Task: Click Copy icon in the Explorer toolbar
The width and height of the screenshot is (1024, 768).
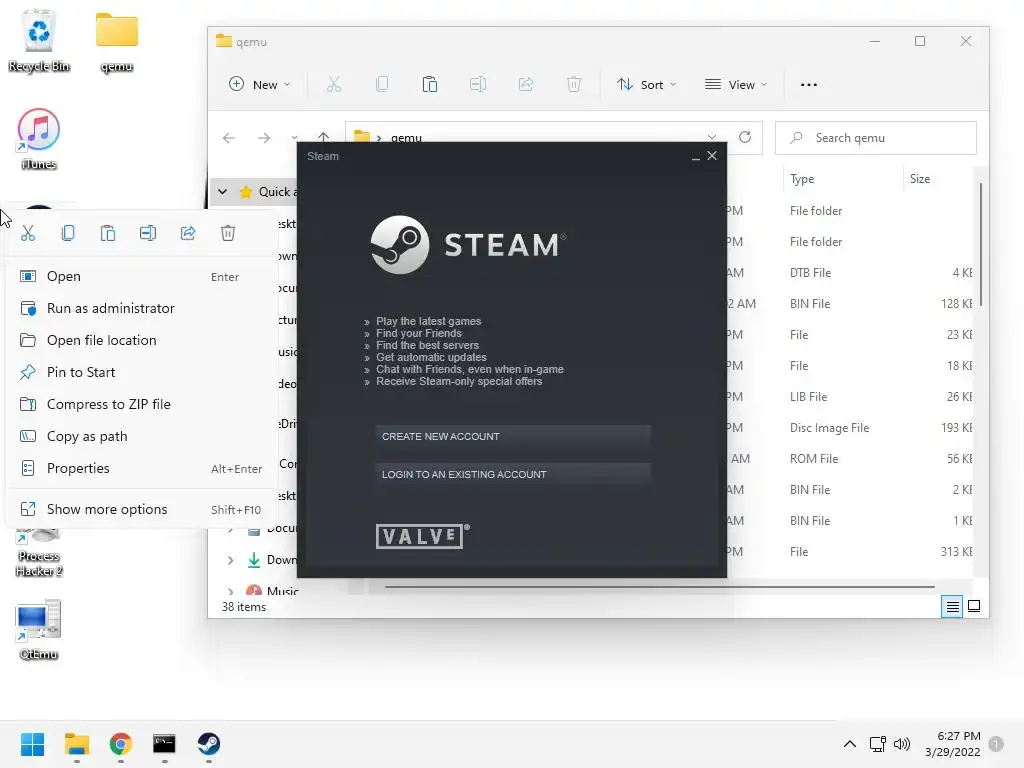Action: pos(382,84)
